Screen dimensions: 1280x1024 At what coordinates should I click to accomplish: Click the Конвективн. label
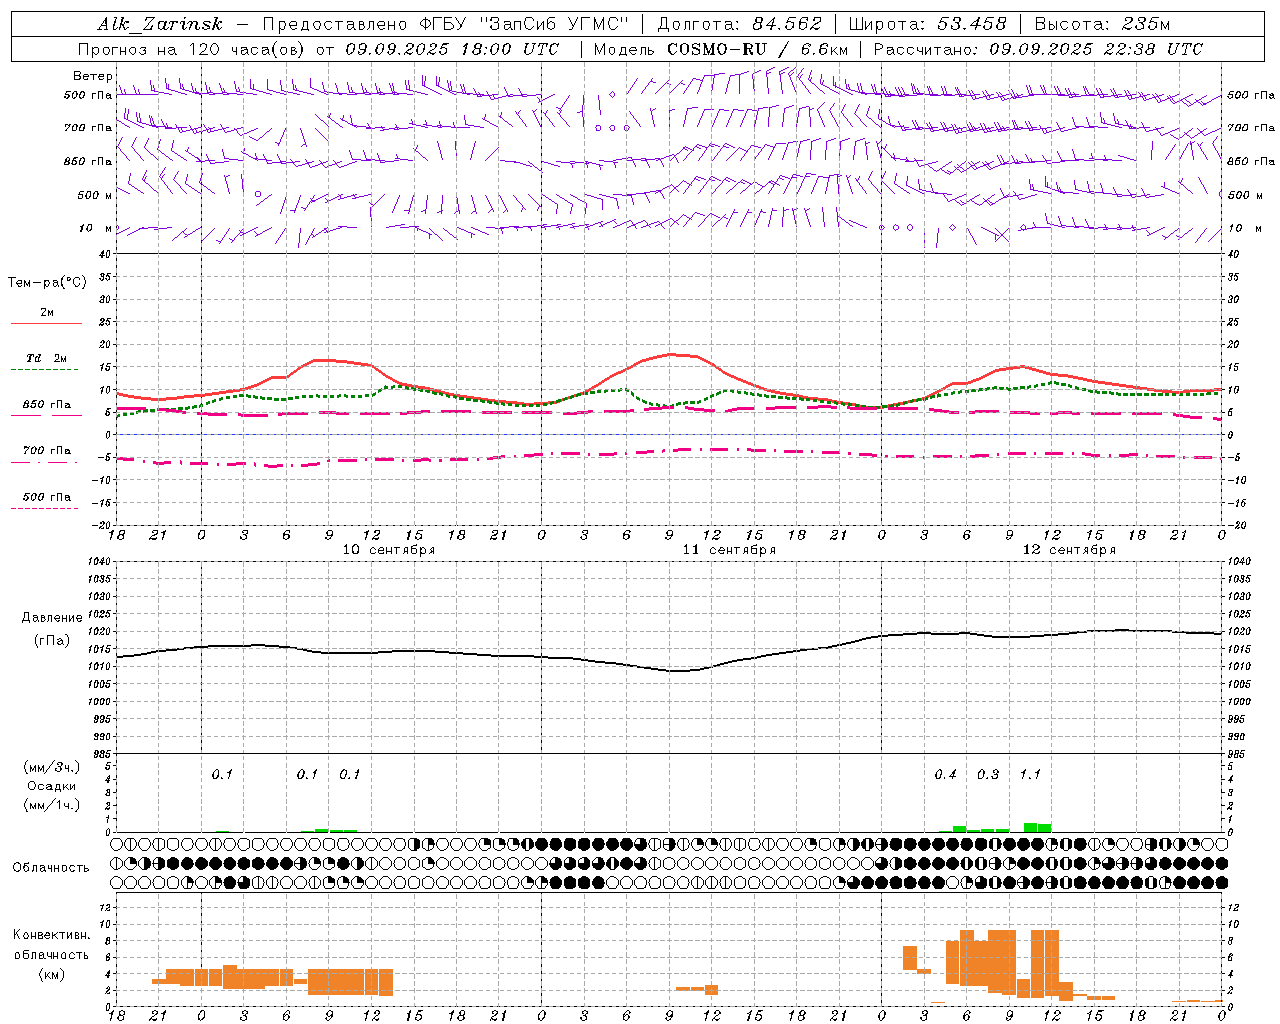pyautogui.click(x=52, y=935)
